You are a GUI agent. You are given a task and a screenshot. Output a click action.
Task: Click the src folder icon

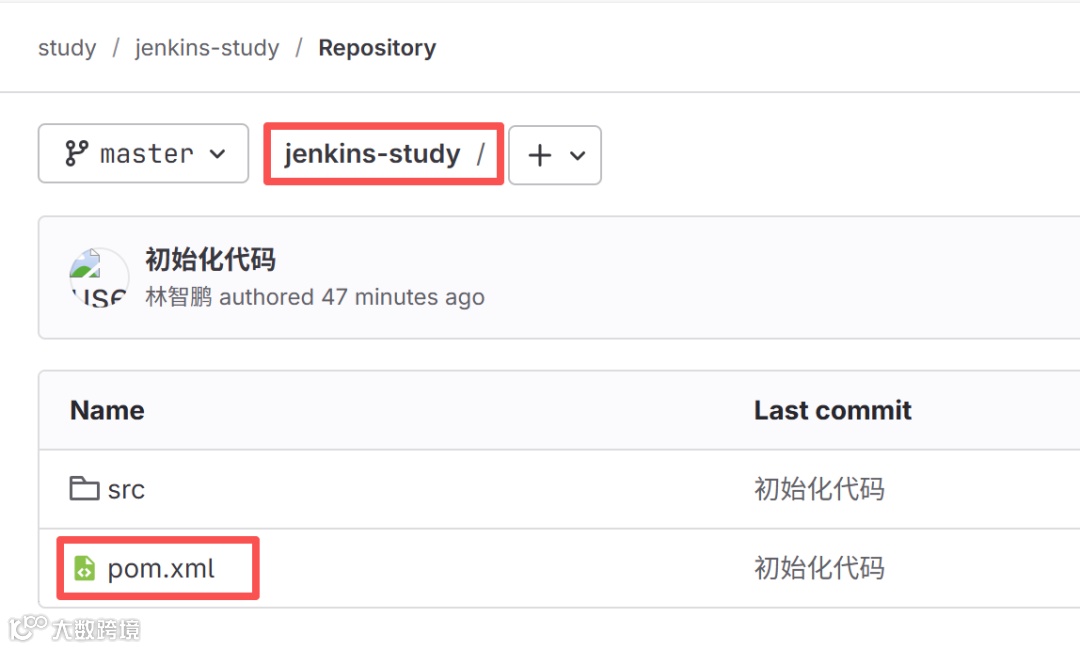(x=85, y=488)
